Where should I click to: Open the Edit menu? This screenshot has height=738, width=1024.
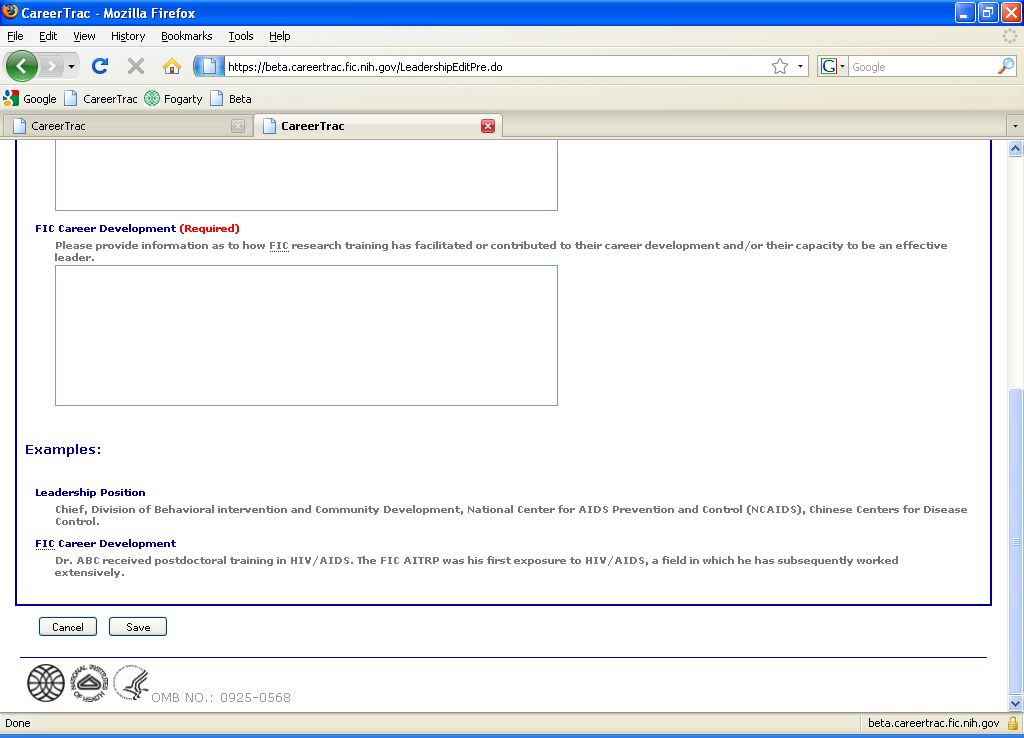48,36
